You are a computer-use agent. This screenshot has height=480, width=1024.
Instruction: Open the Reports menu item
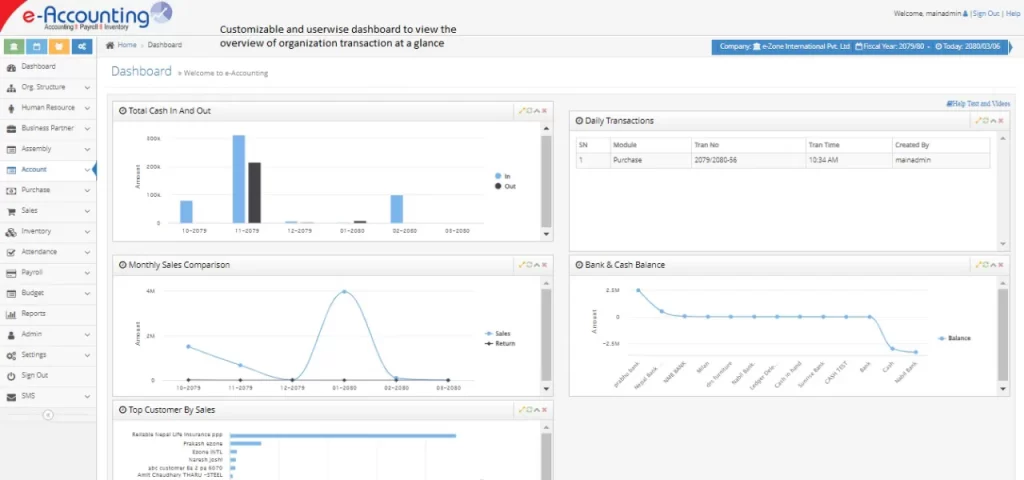pos(34,313)
